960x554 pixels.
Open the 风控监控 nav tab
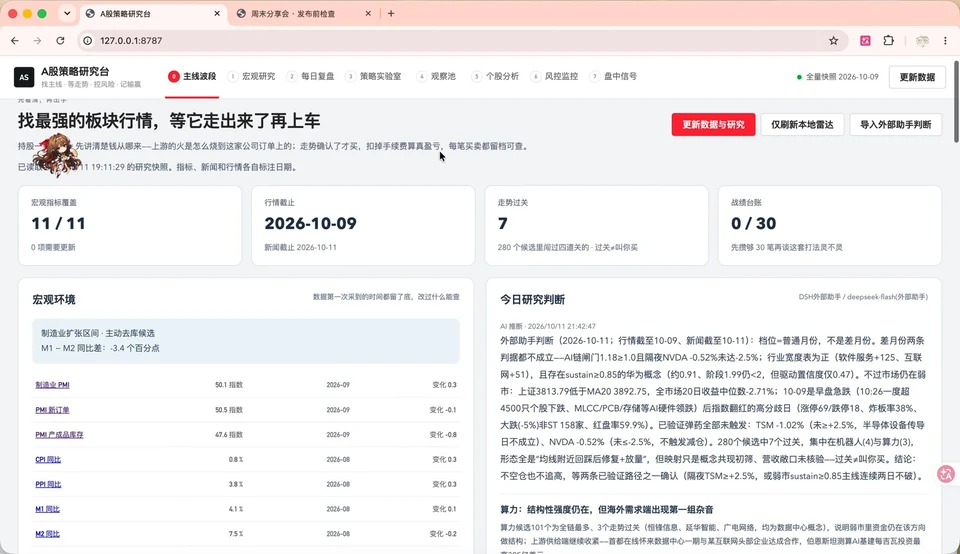click(x=555, y=77)
